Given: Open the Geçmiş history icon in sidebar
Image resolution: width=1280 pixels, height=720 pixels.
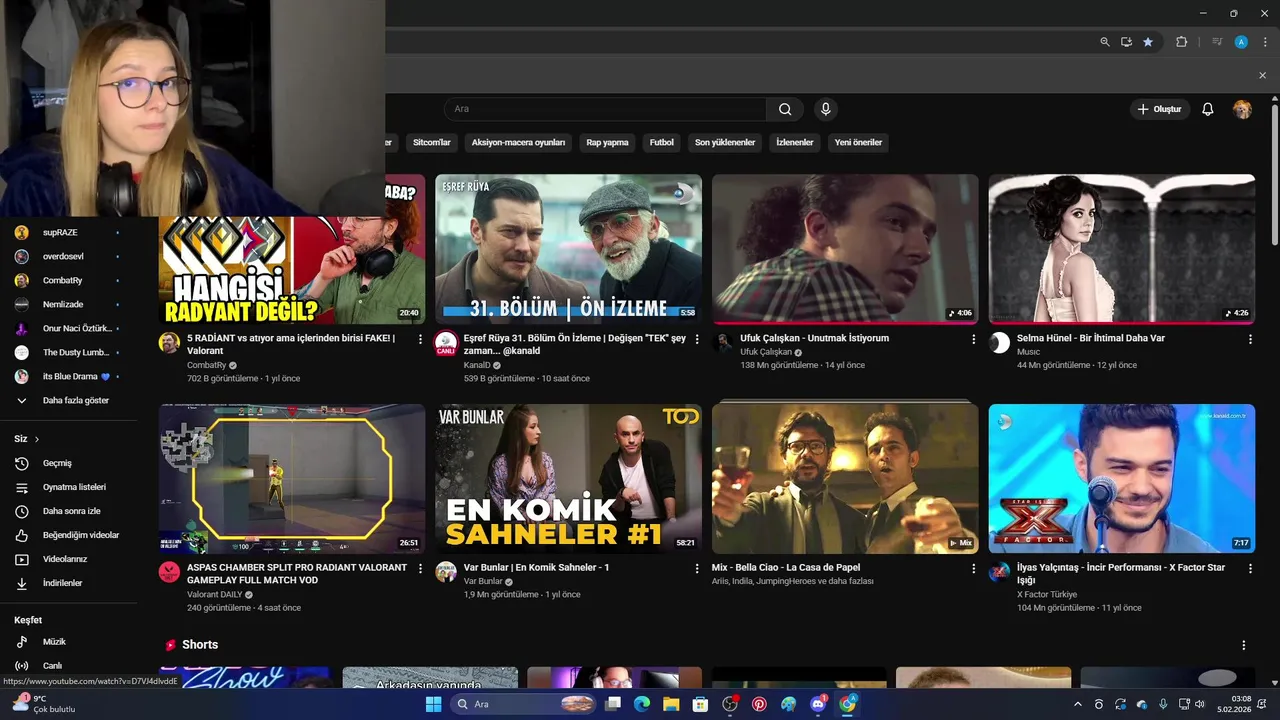Looking at the screenshot, I should pyautogui.click(x=22, y=463).
